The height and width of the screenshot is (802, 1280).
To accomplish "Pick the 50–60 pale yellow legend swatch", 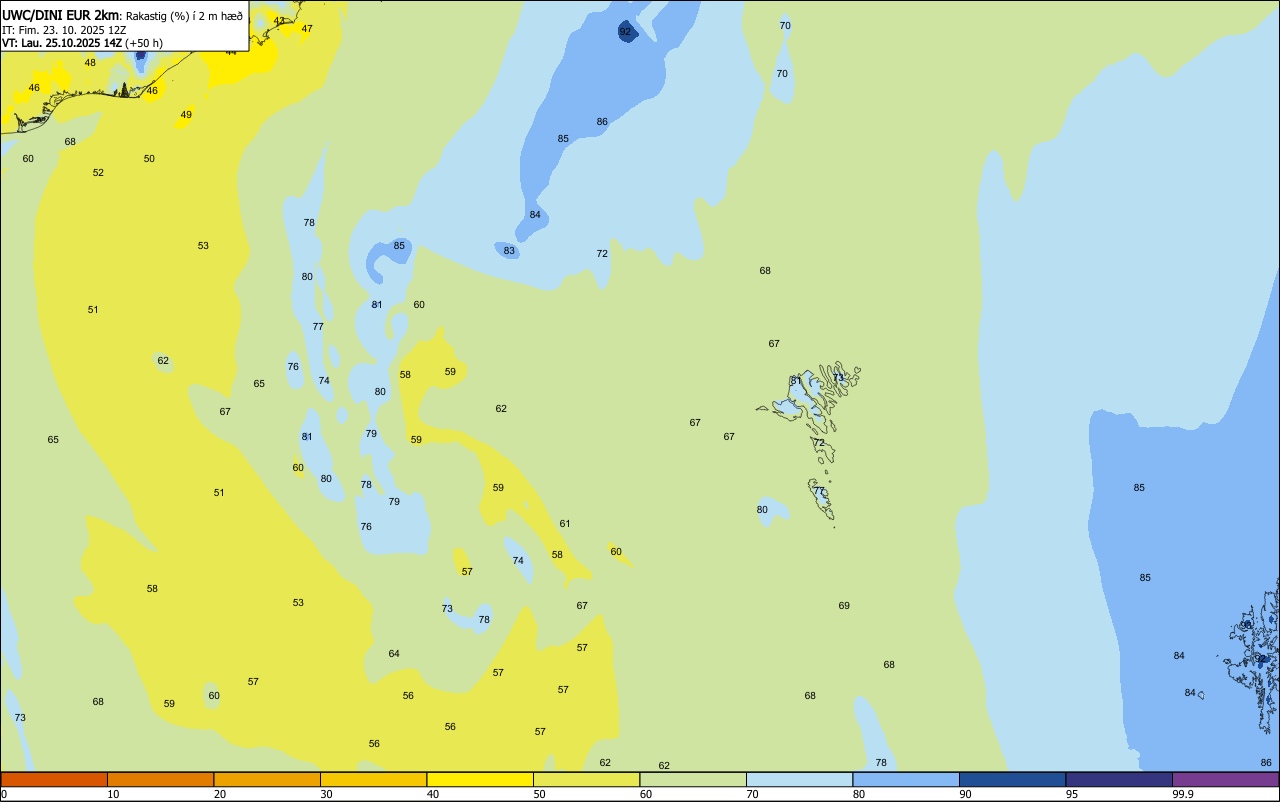I will 586,779.
